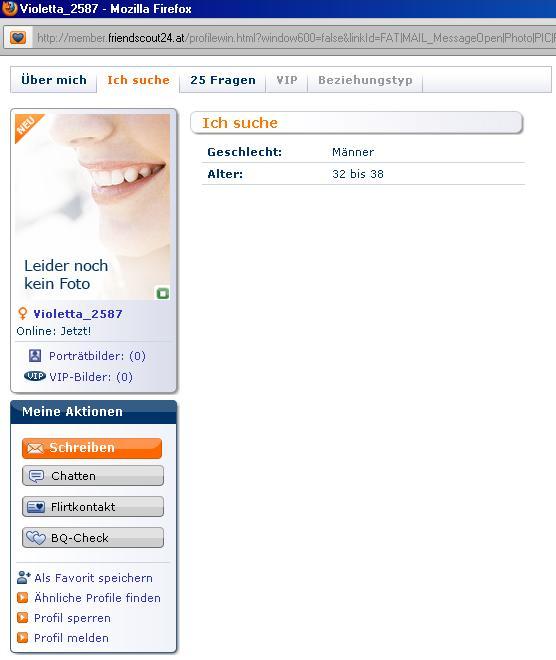
Task: Open the Beziehungstyp tab
Action: [x=365, y=80]
